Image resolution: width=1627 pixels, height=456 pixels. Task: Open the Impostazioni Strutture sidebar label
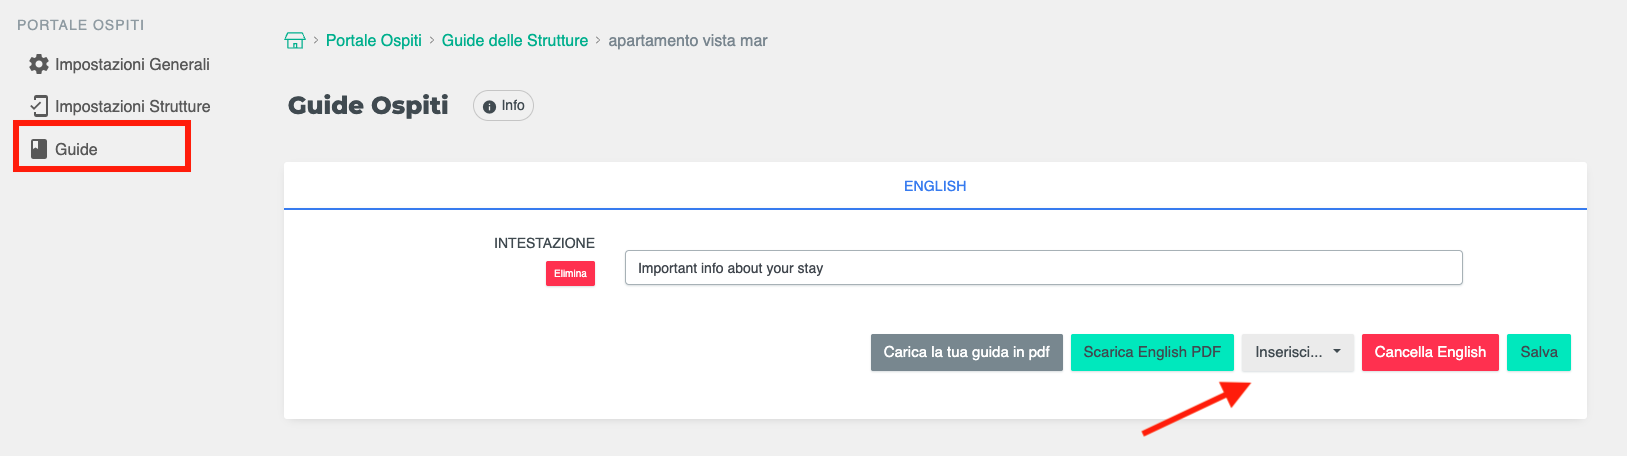[132, 106]
